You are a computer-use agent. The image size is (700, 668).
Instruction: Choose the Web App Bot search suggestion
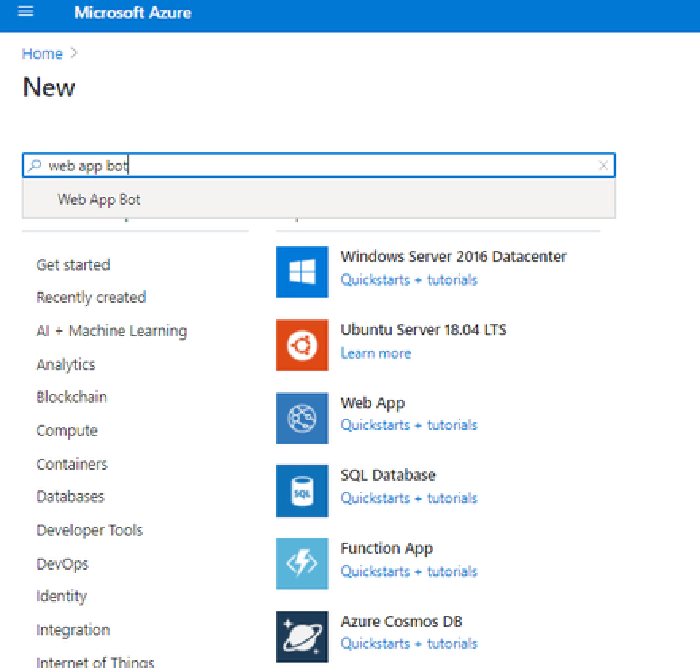99,199
